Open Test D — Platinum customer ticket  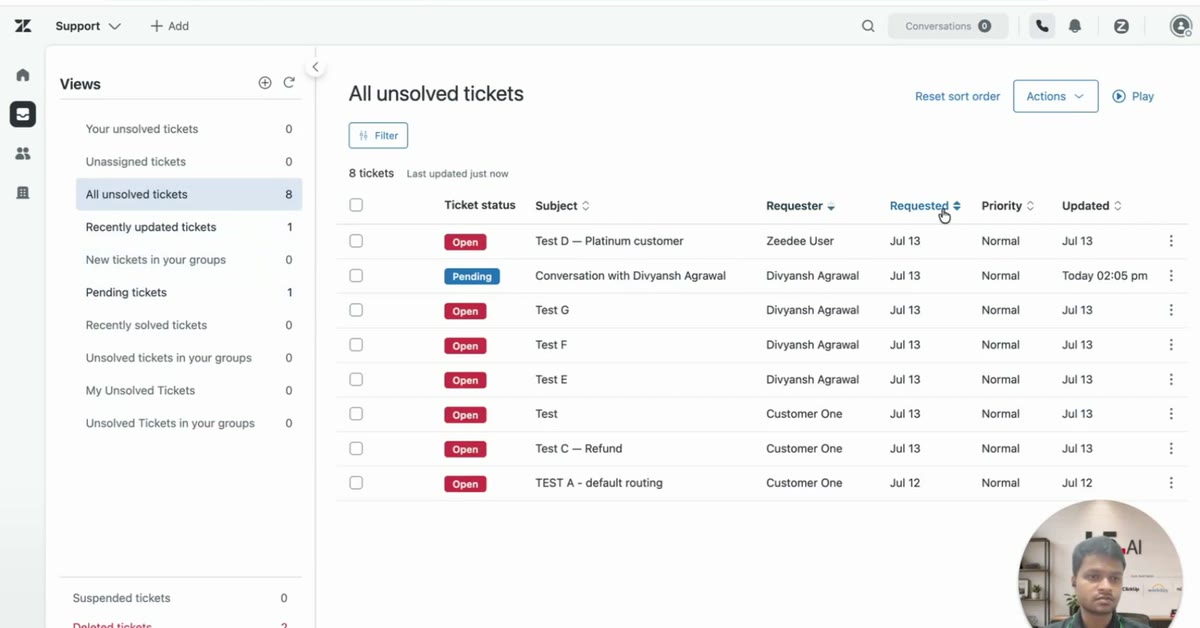609,241
